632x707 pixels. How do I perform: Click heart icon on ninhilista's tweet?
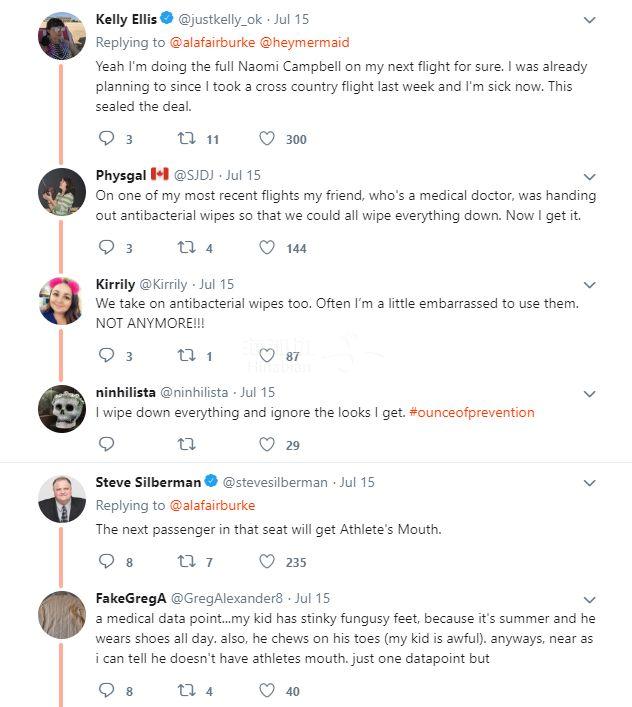(x=267, y=443)
